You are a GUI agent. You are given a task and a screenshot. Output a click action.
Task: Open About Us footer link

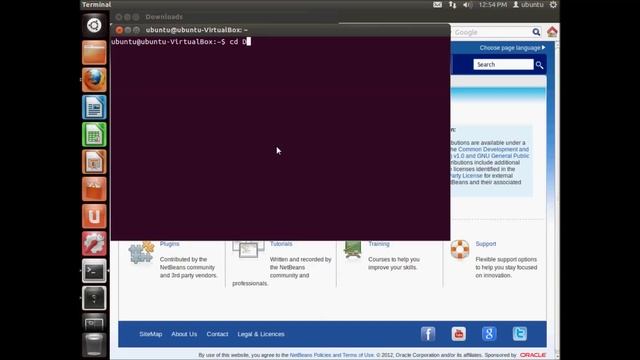point(184,334)
